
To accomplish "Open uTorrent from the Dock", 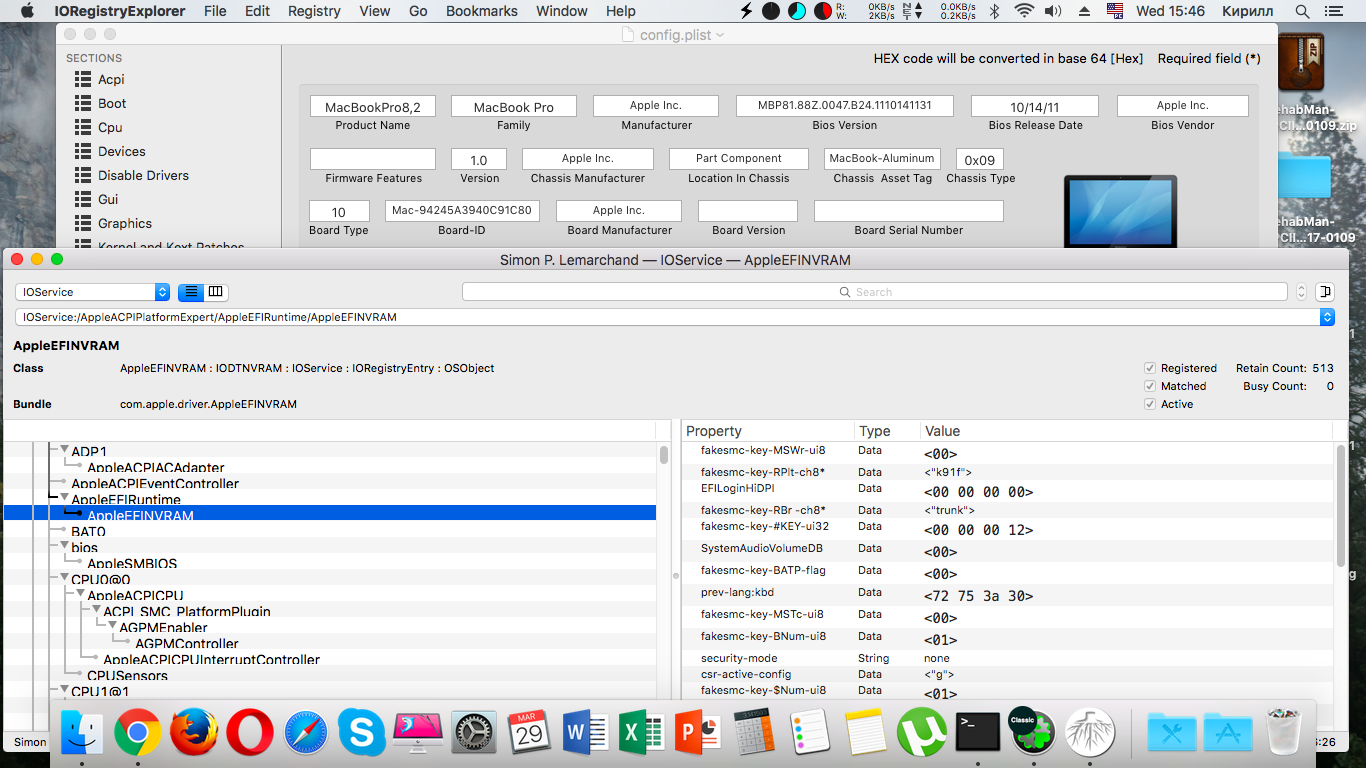I will pyautogui.click(x=922, y=733).
